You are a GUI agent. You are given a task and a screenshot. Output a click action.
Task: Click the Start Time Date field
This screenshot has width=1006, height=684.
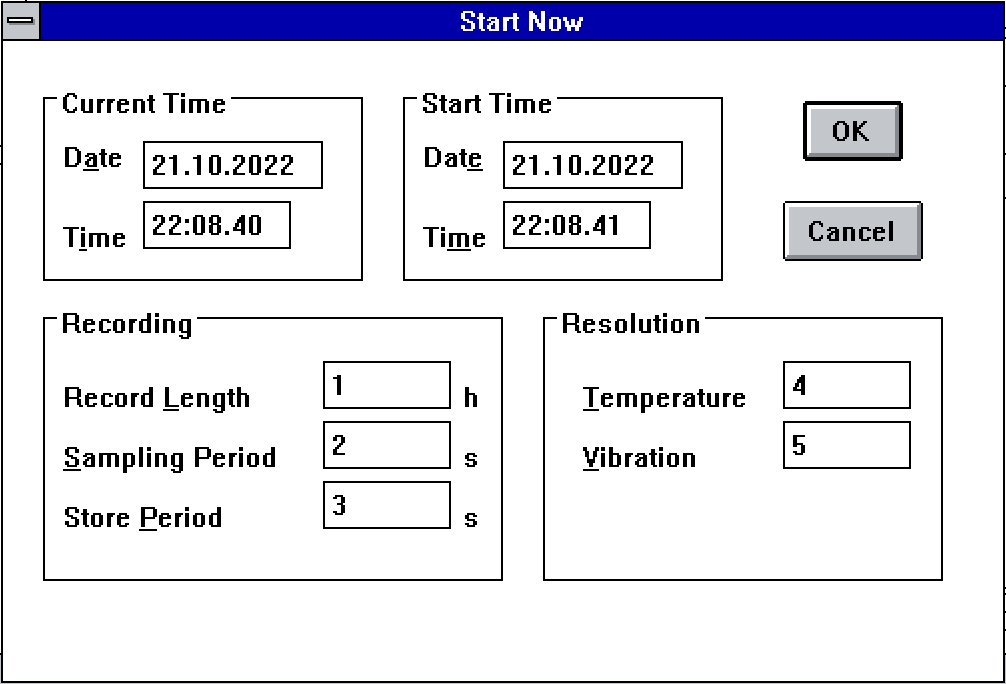click(591, 165)
